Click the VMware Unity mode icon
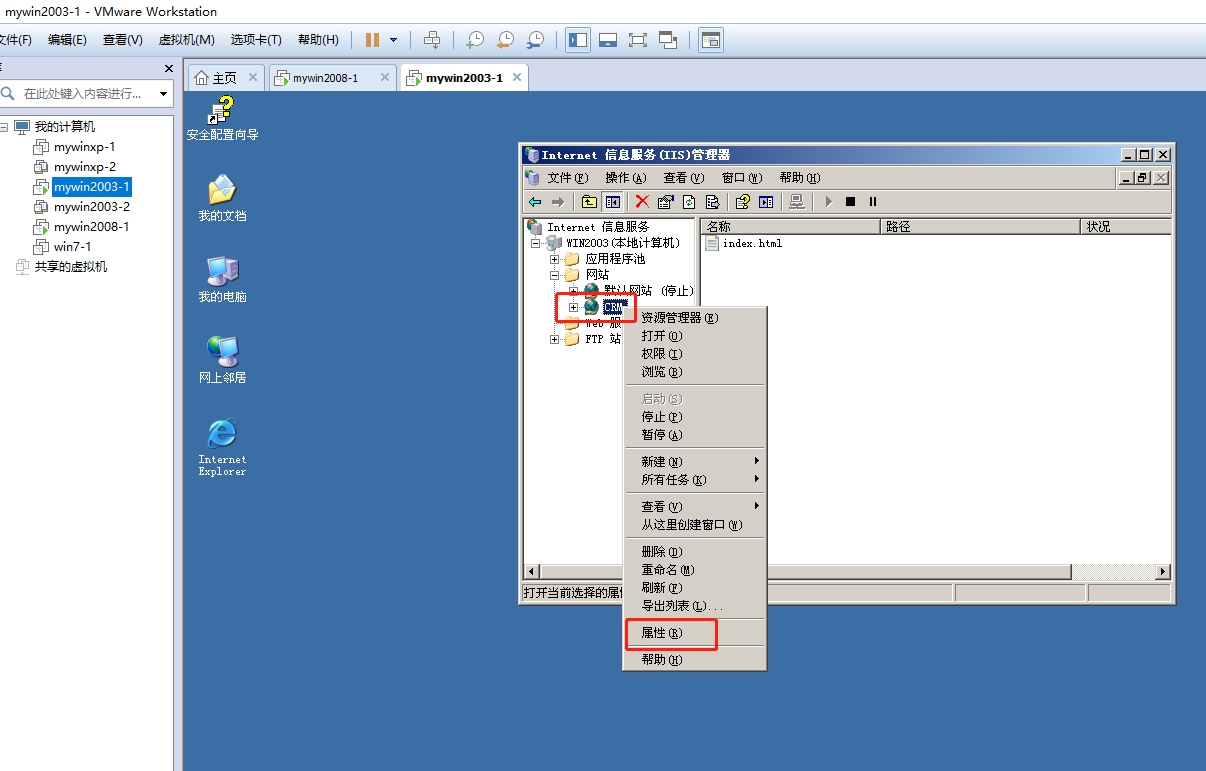 (x=668, y=40)
